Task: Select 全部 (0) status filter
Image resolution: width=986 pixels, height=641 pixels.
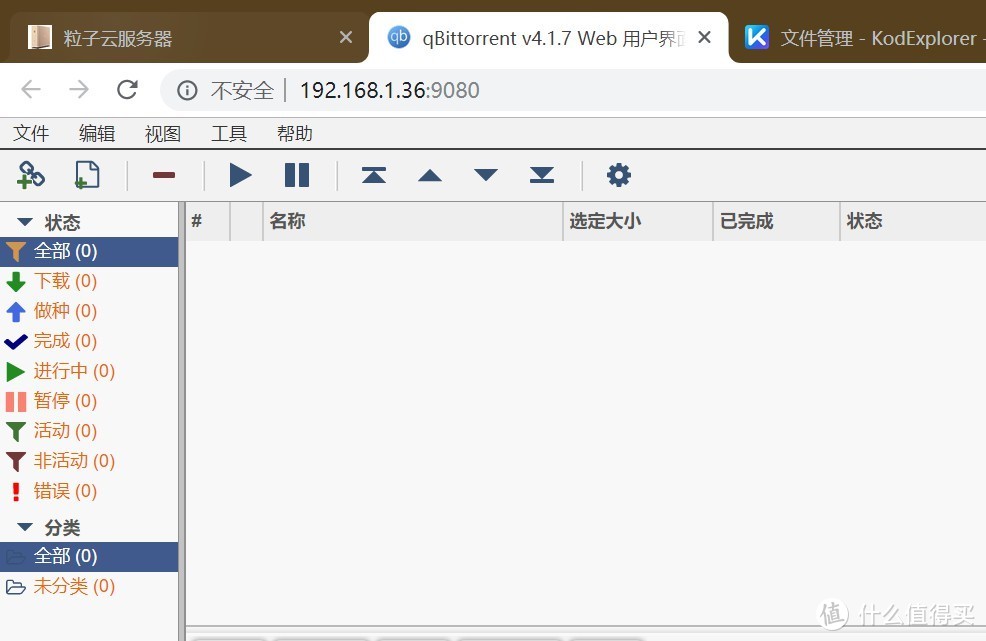Action: point(89,252)
